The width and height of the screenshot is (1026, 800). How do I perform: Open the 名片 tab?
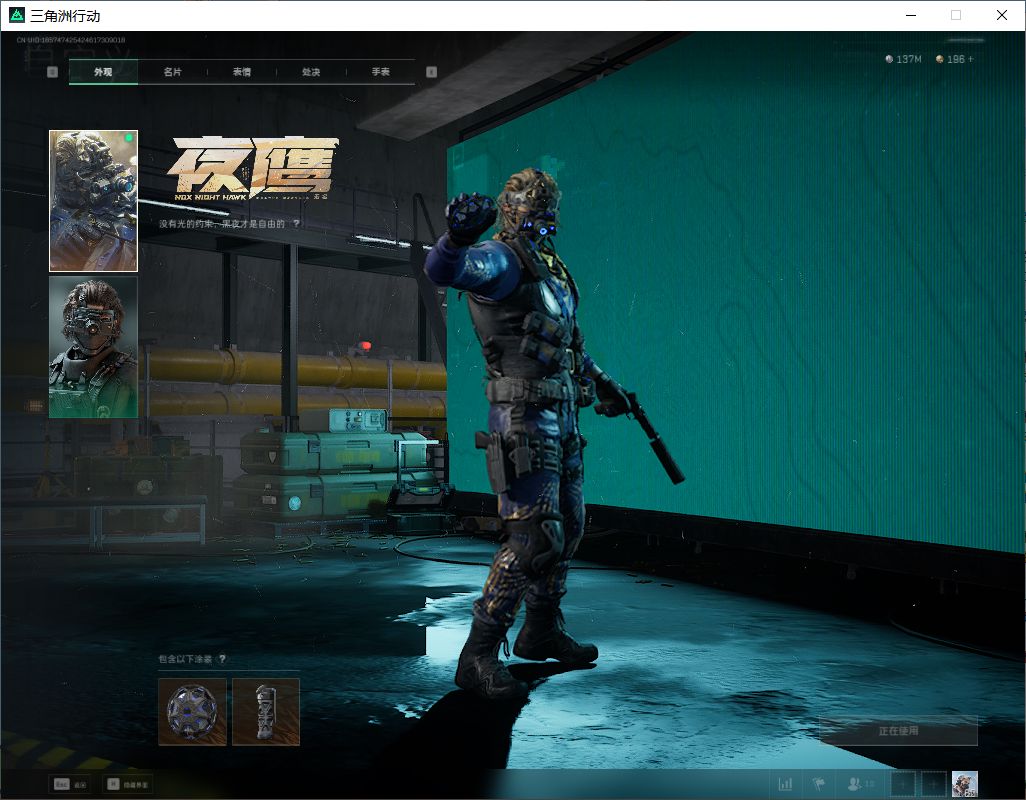172,72
